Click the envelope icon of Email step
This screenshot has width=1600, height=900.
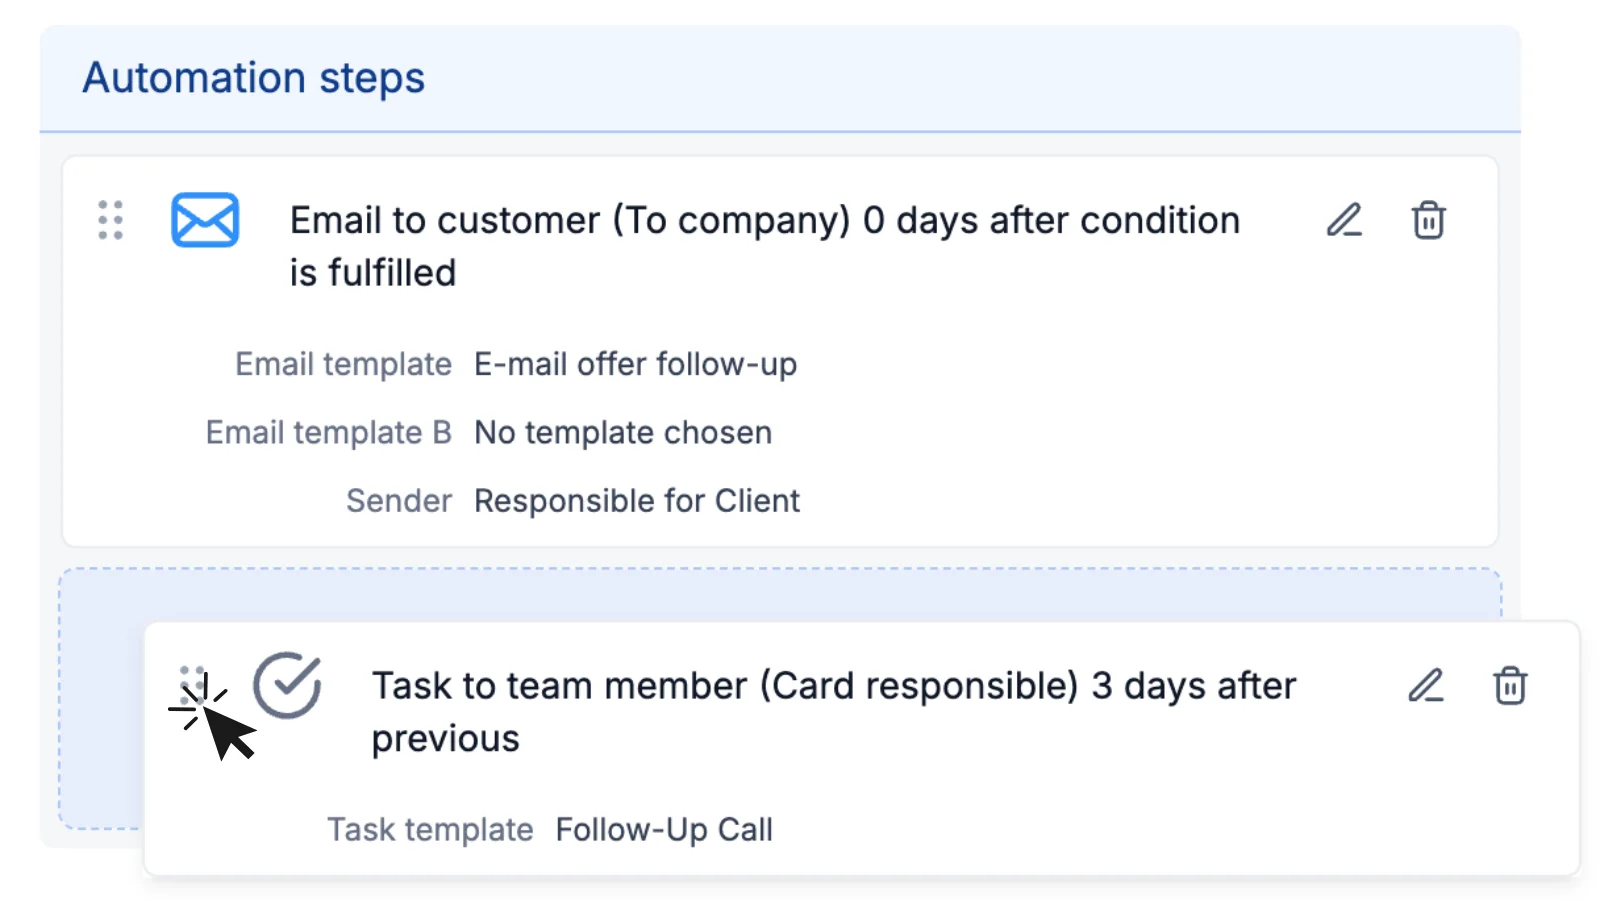[x=205, y=220]
